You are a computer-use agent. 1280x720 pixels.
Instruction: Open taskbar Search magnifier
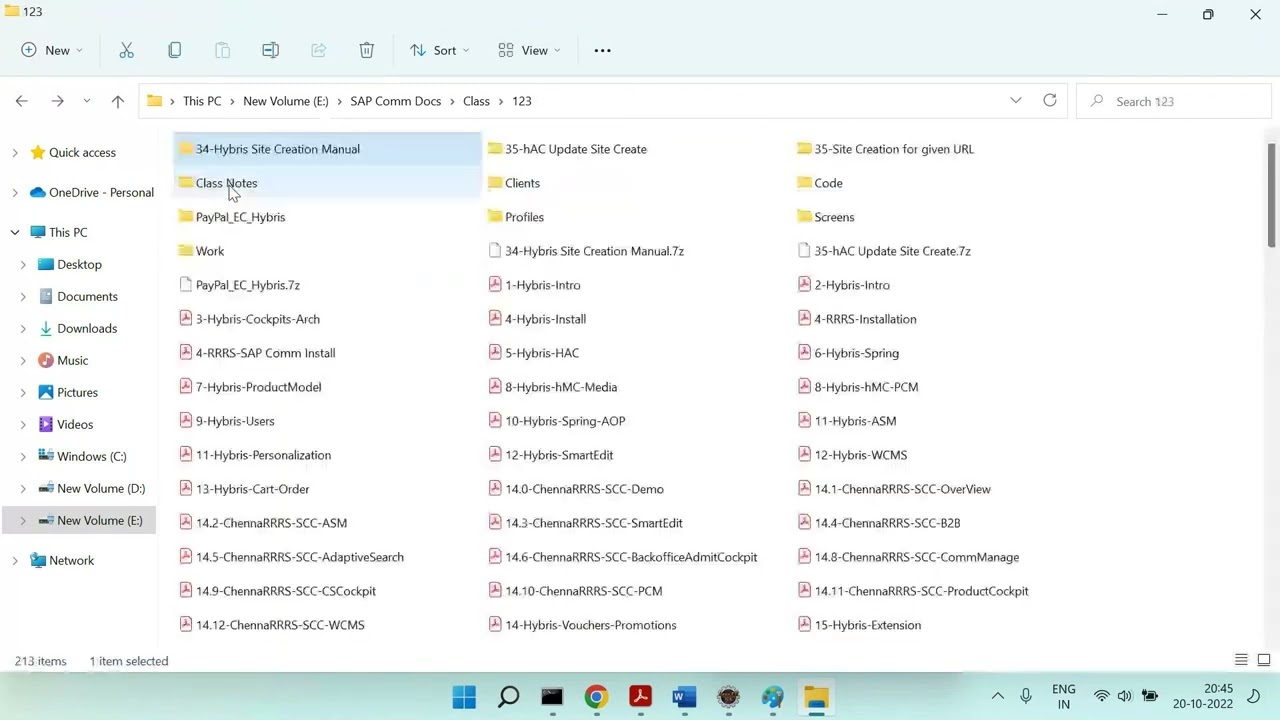pyautogui.click(x=508, y=696)
